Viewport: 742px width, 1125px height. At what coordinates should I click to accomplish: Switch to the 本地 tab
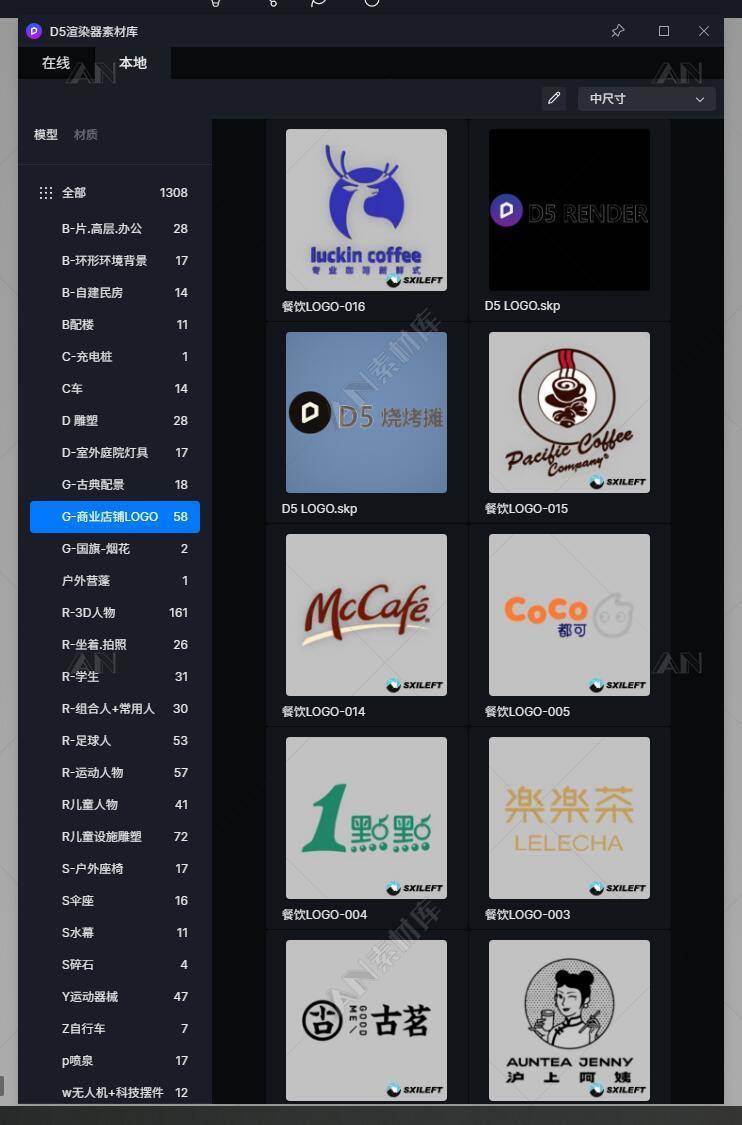(133, 63)
